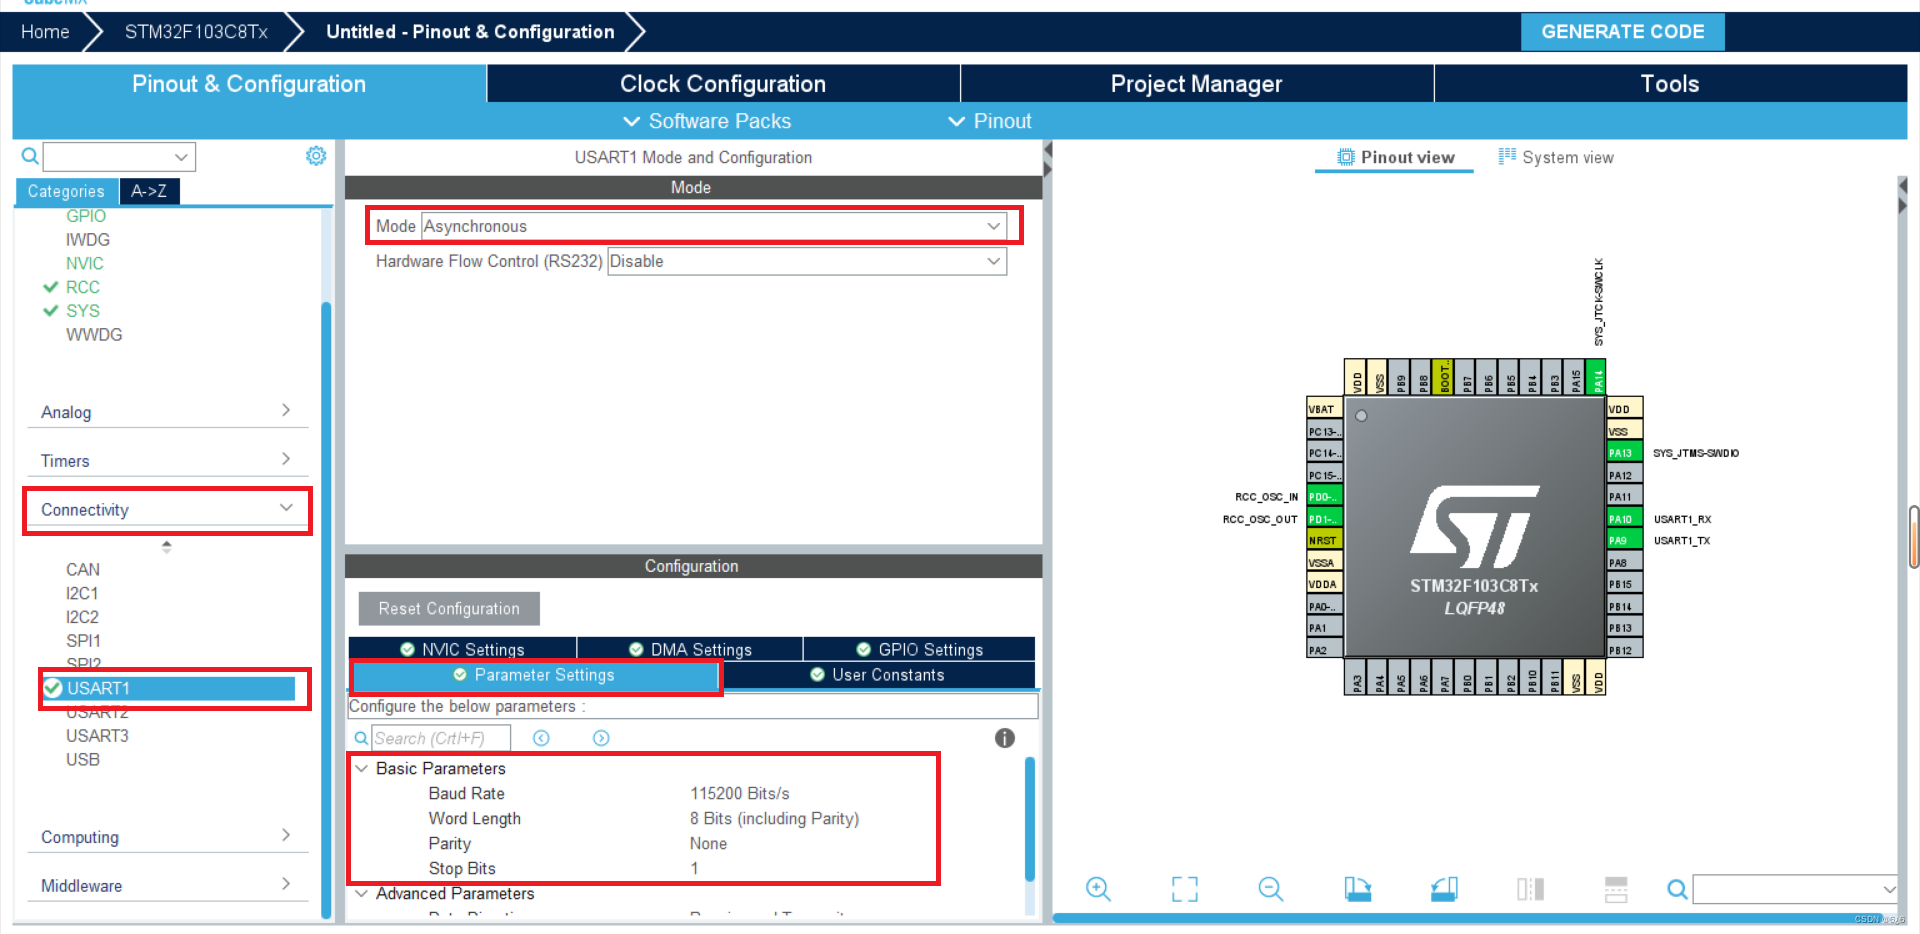This screenshot has width=1920, height=934.
Task: Select the Parameter Settings tab
Action: [x=534, y=675]
